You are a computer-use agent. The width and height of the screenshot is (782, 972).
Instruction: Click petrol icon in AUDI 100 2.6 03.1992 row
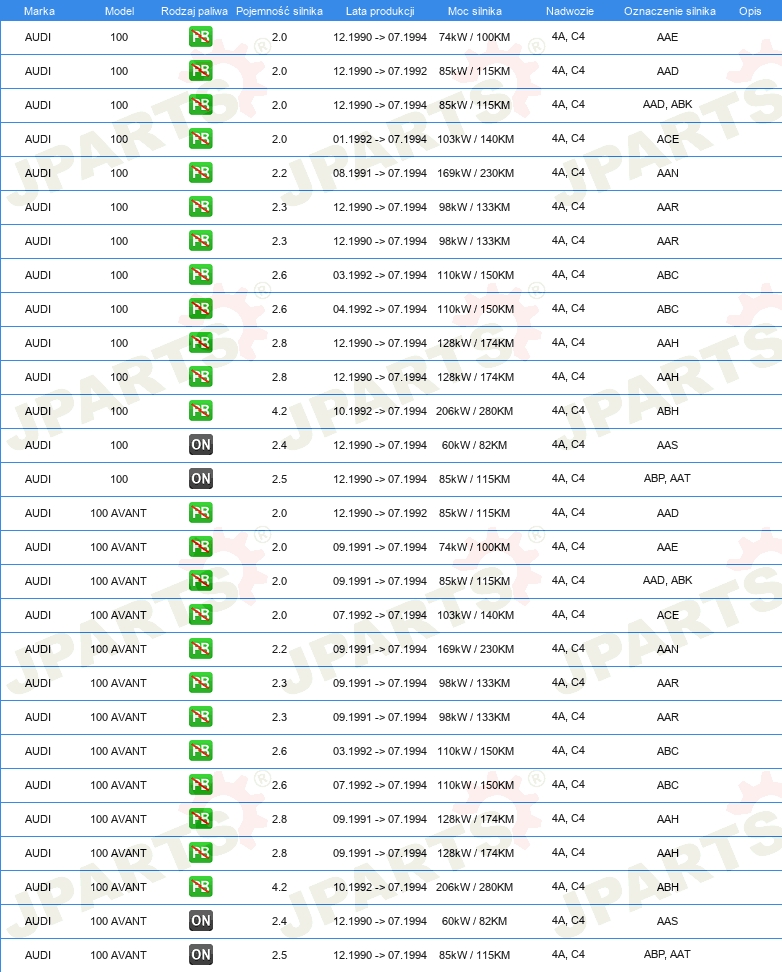[200, 275]
